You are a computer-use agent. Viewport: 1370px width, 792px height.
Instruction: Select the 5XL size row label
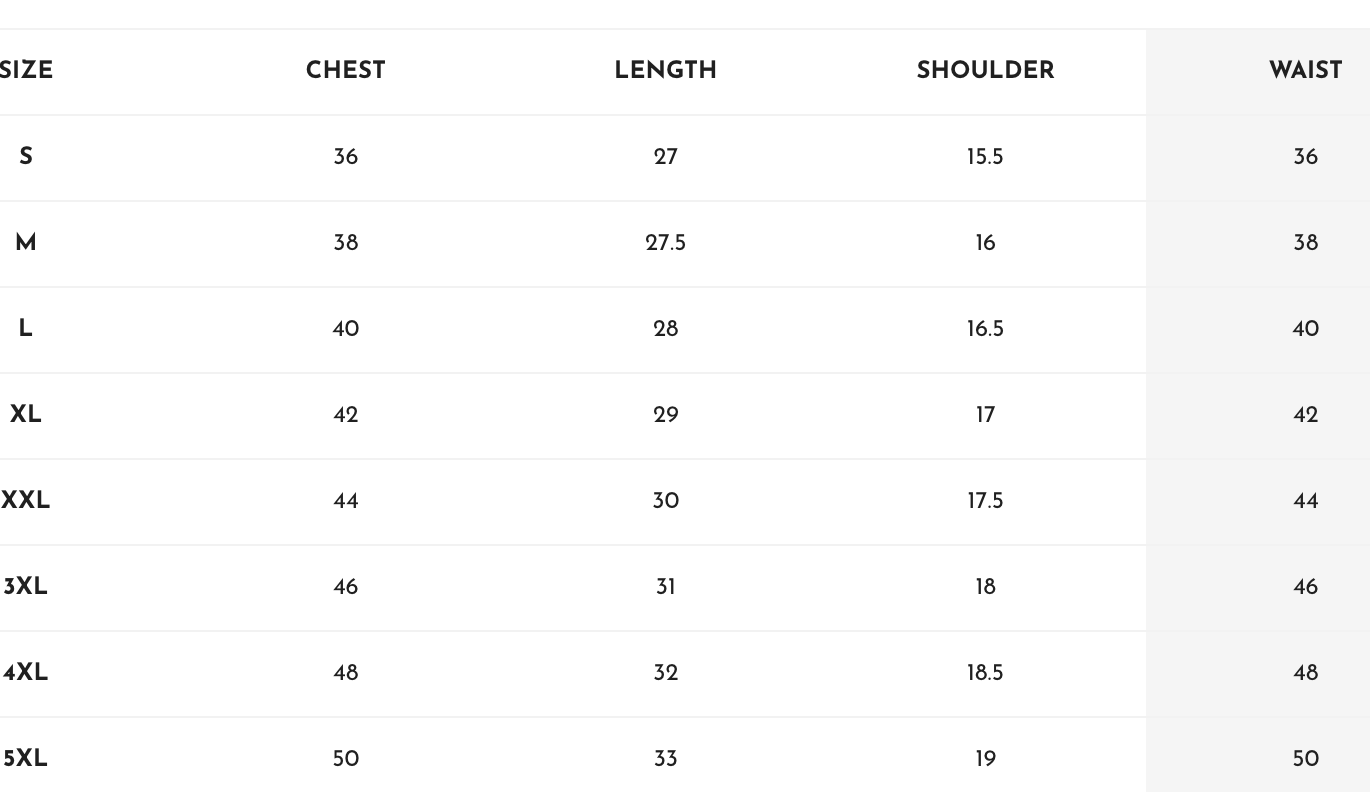coord(25,759)
